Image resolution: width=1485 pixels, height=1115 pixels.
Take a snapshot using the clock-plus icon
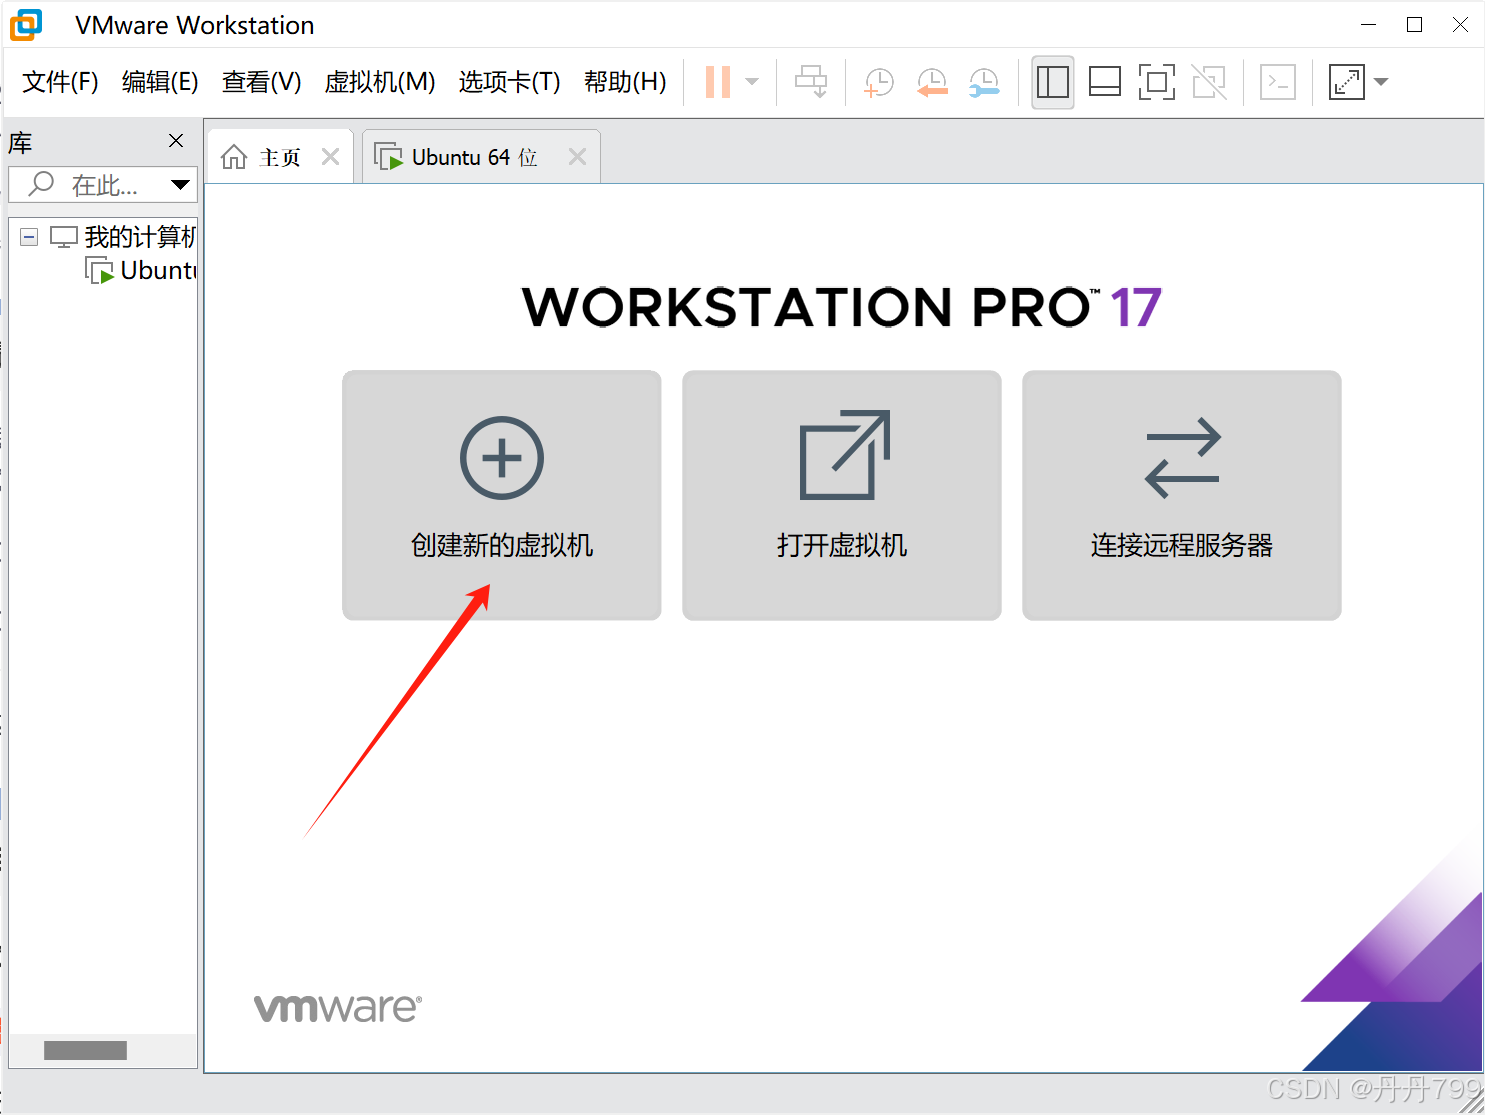[x=879, y=83]
